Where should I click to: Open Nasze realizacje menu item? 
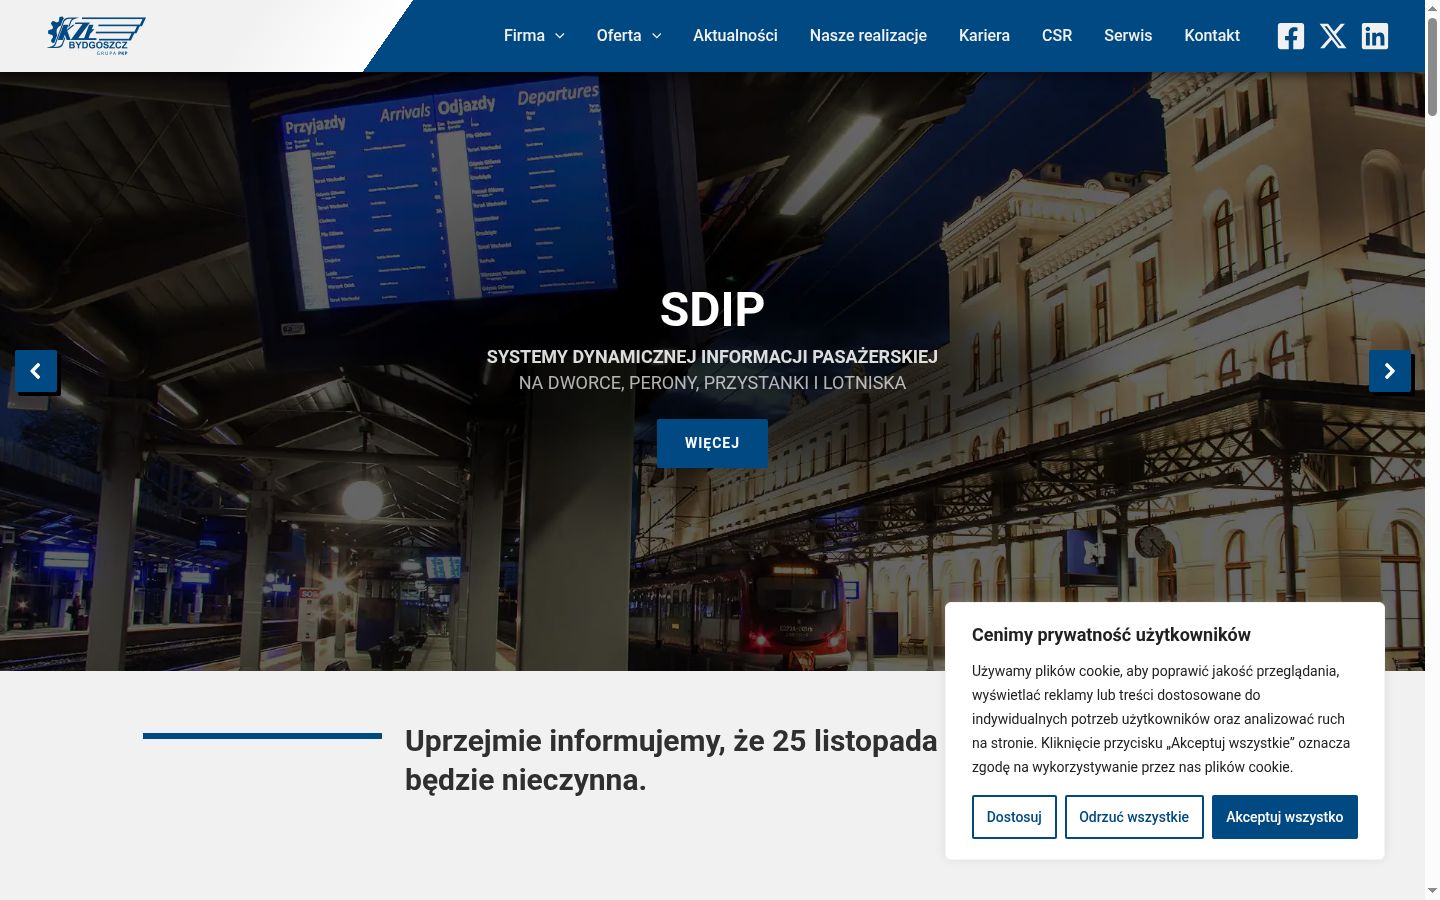(x=868, y=36)
